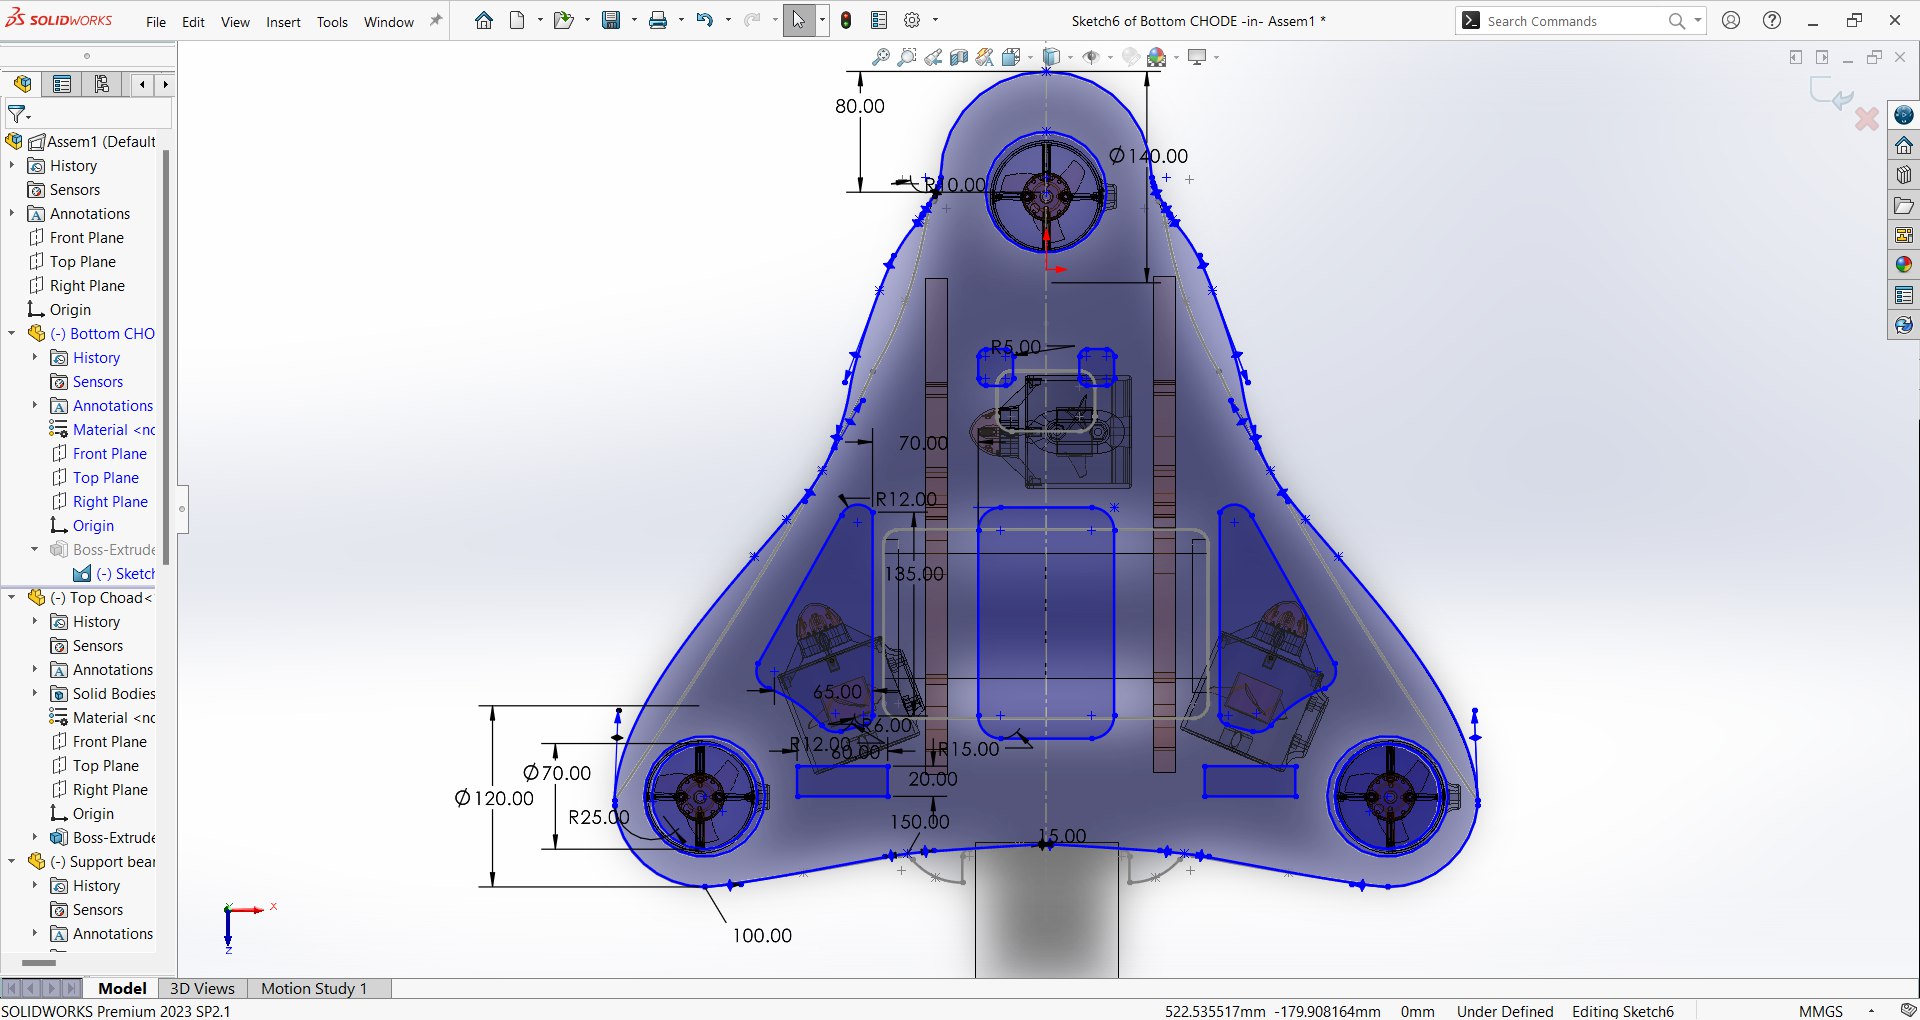Switch to the PropertyManager panel tab
This screenshot has height=1020, width=1920.
(x=62, y=84)
